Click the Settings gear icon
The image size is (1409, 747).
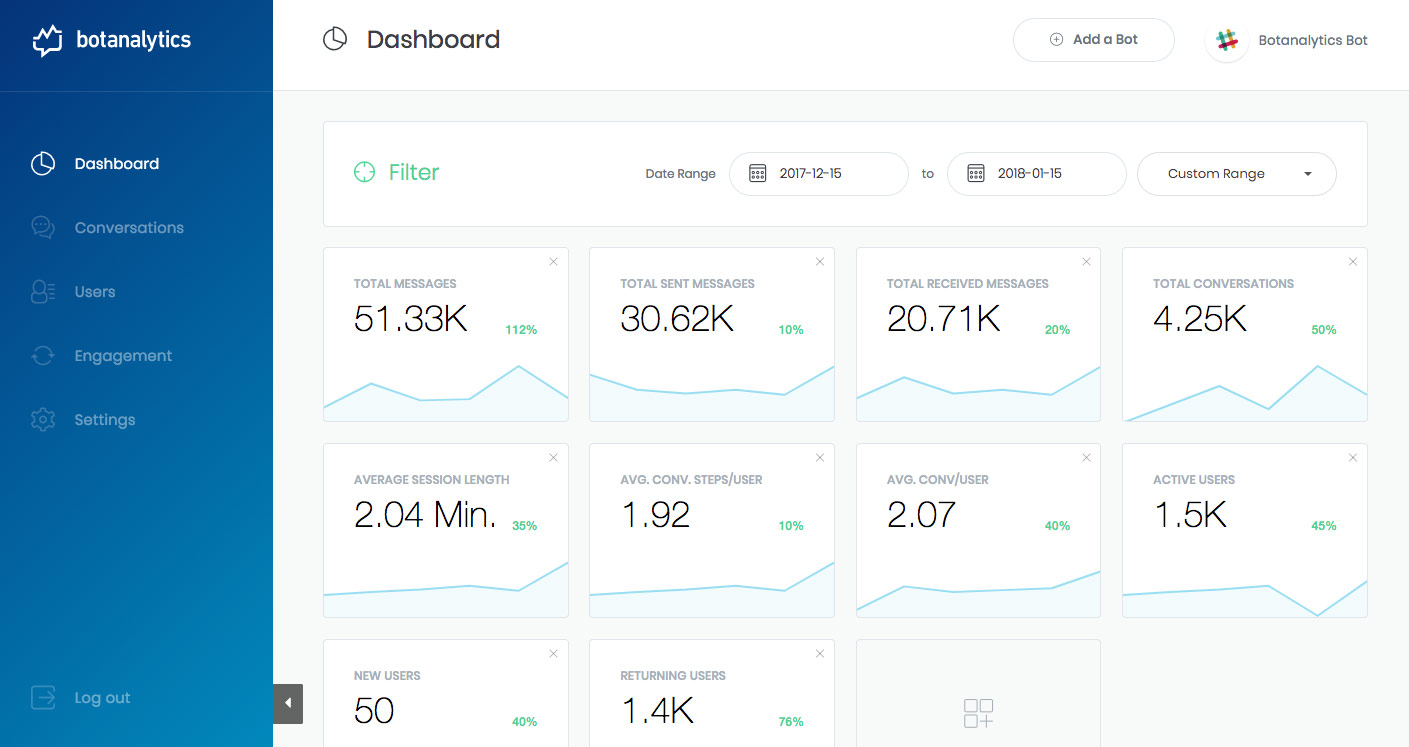[x=43, y=420]
